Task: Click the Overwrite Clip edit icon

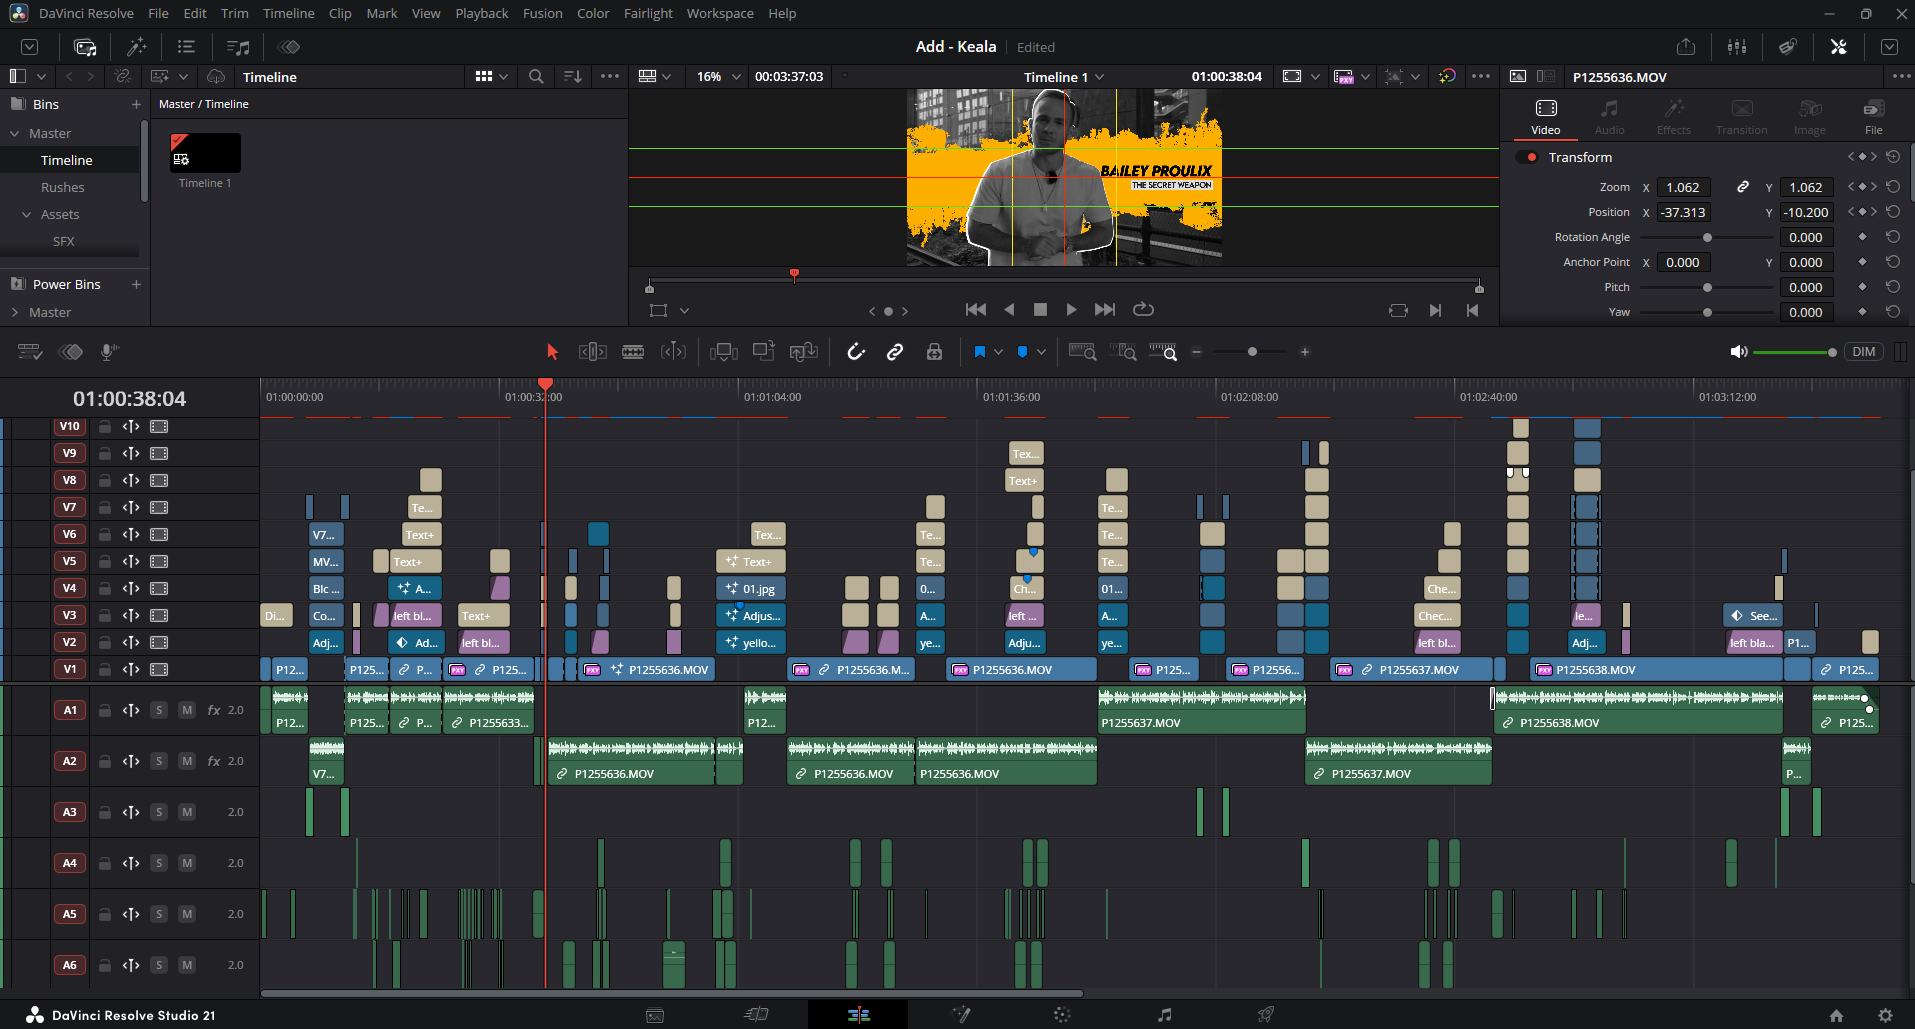Action: coord(764,352)
